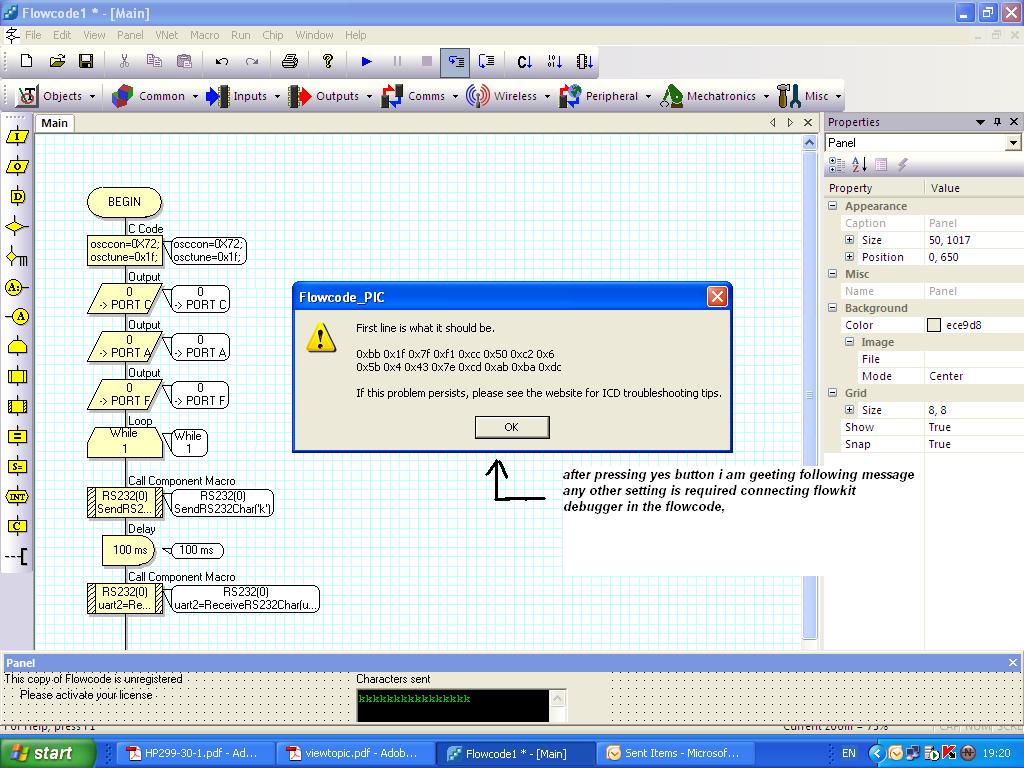Click the Characters sent black display
Screen dimensions: 1024x768
pyautogui.click(x=453, y=705)
